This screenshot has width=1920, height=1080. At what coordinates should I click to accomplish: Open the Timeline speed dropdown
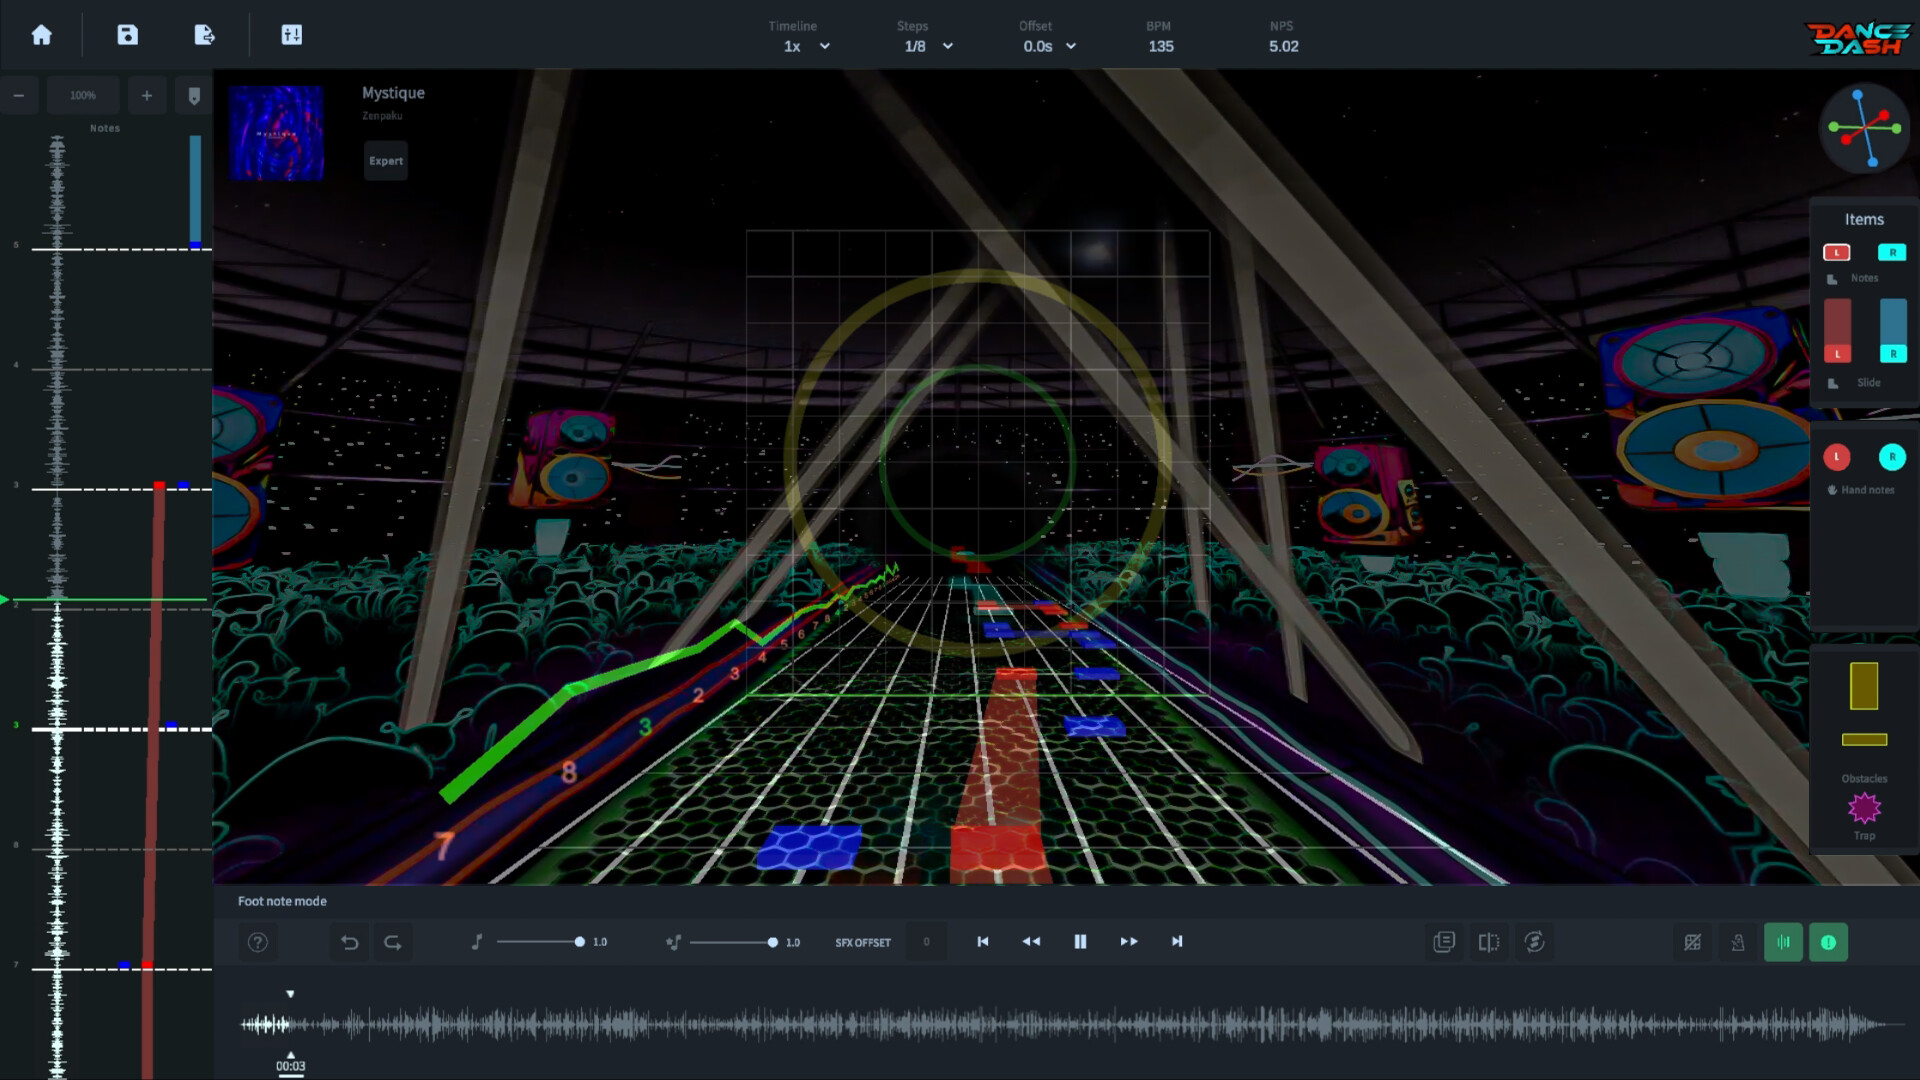click(x=805, y=46)
